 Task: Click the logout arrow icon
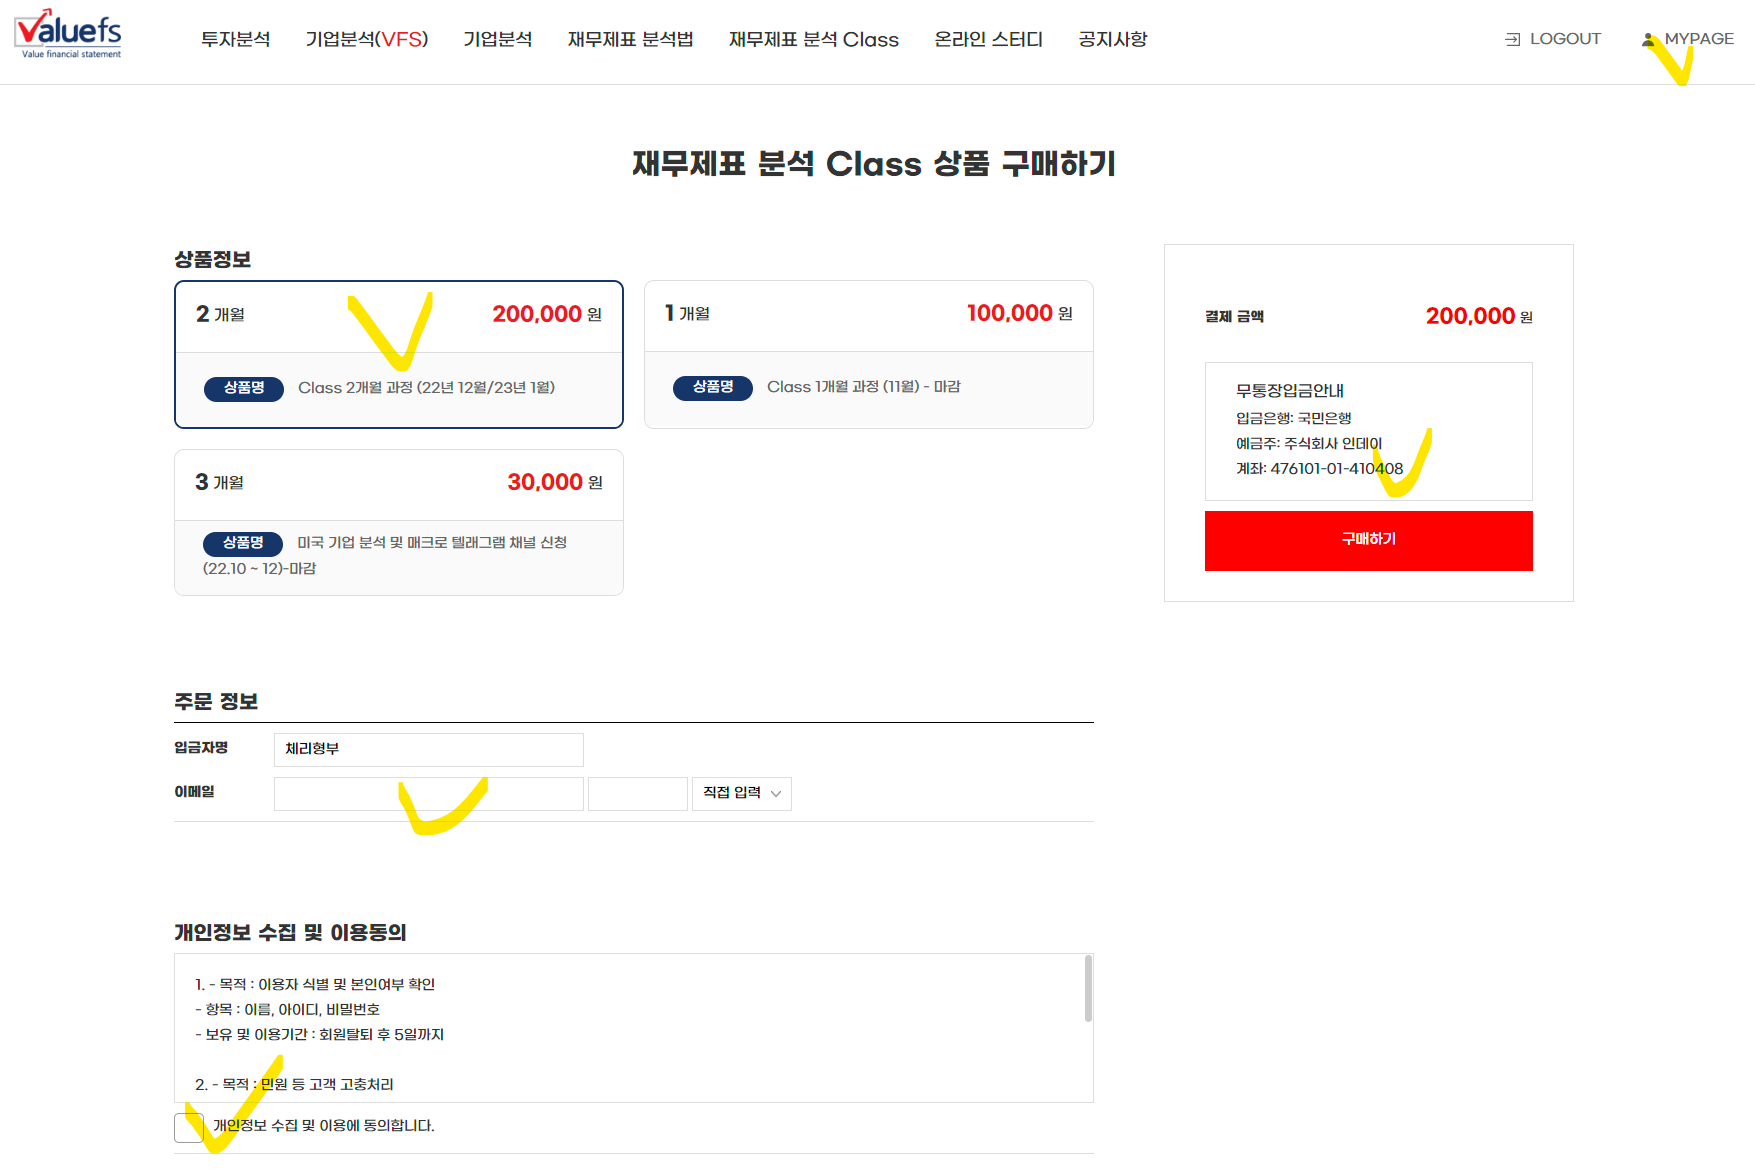pyautogui.click(x=1513, y=39)
